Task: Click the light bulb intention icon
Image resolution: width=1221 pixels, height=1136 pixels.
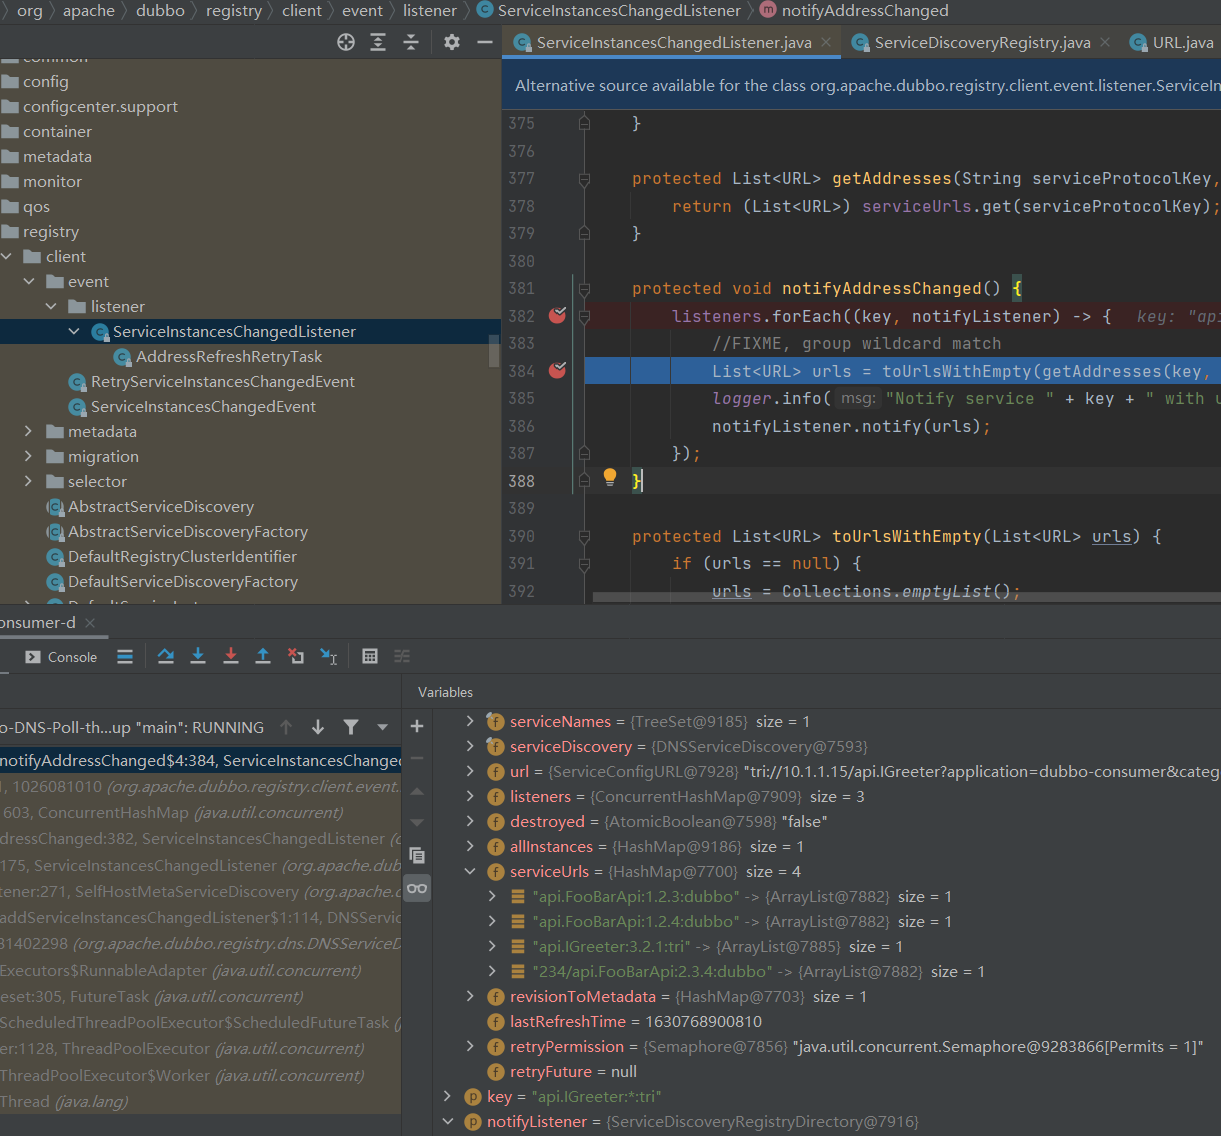Action: [610, 478]
